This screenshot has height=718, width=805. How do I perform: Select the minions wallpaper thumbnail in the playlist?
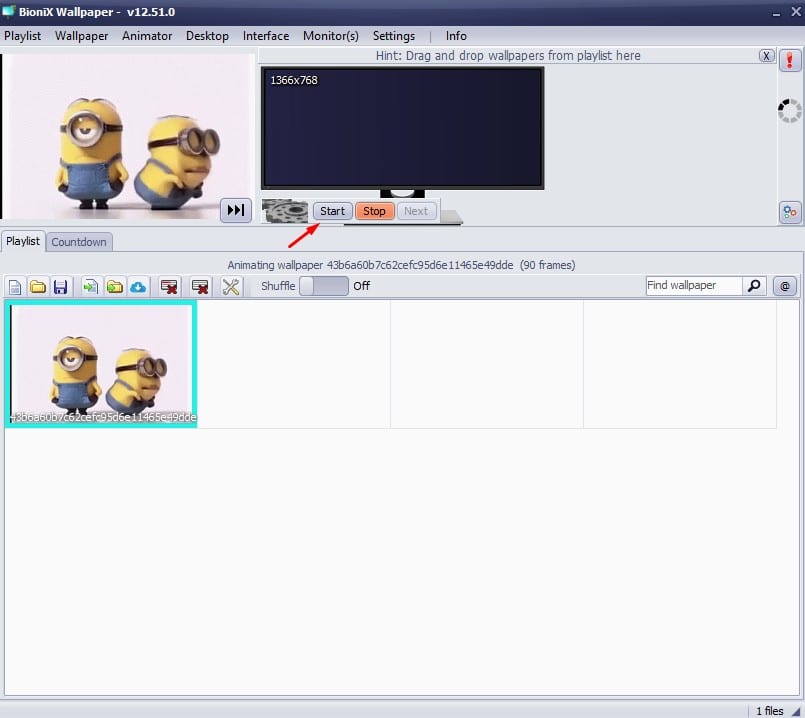coord(101,364)
